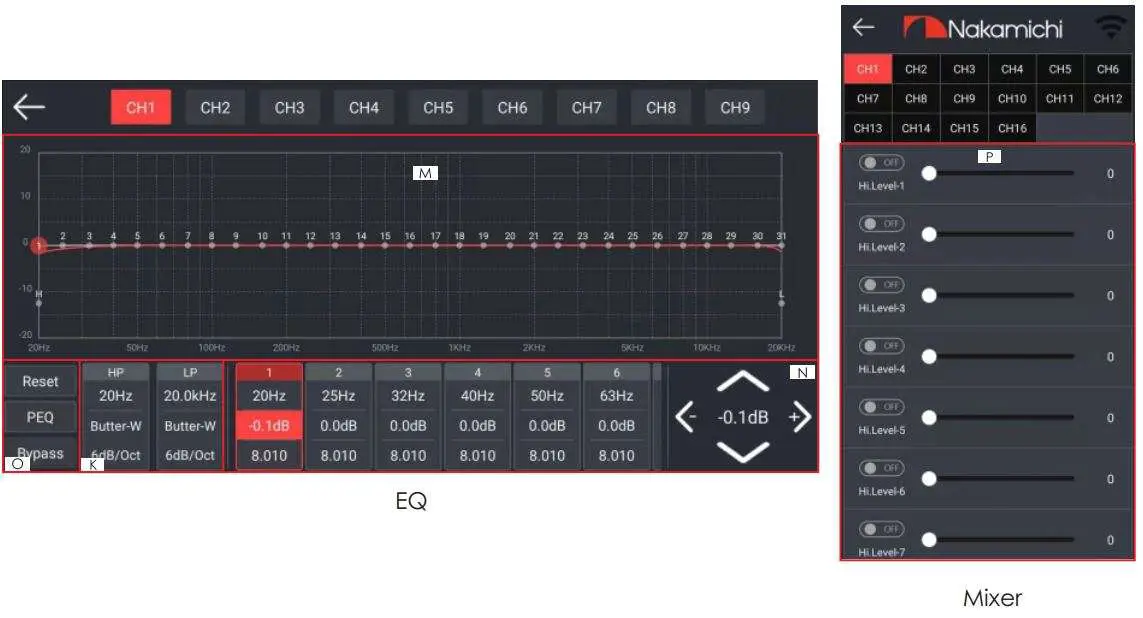Switch to the CH5 EQ tab
The width and height of the screenshot is (1143, 618).
point(437,107)
